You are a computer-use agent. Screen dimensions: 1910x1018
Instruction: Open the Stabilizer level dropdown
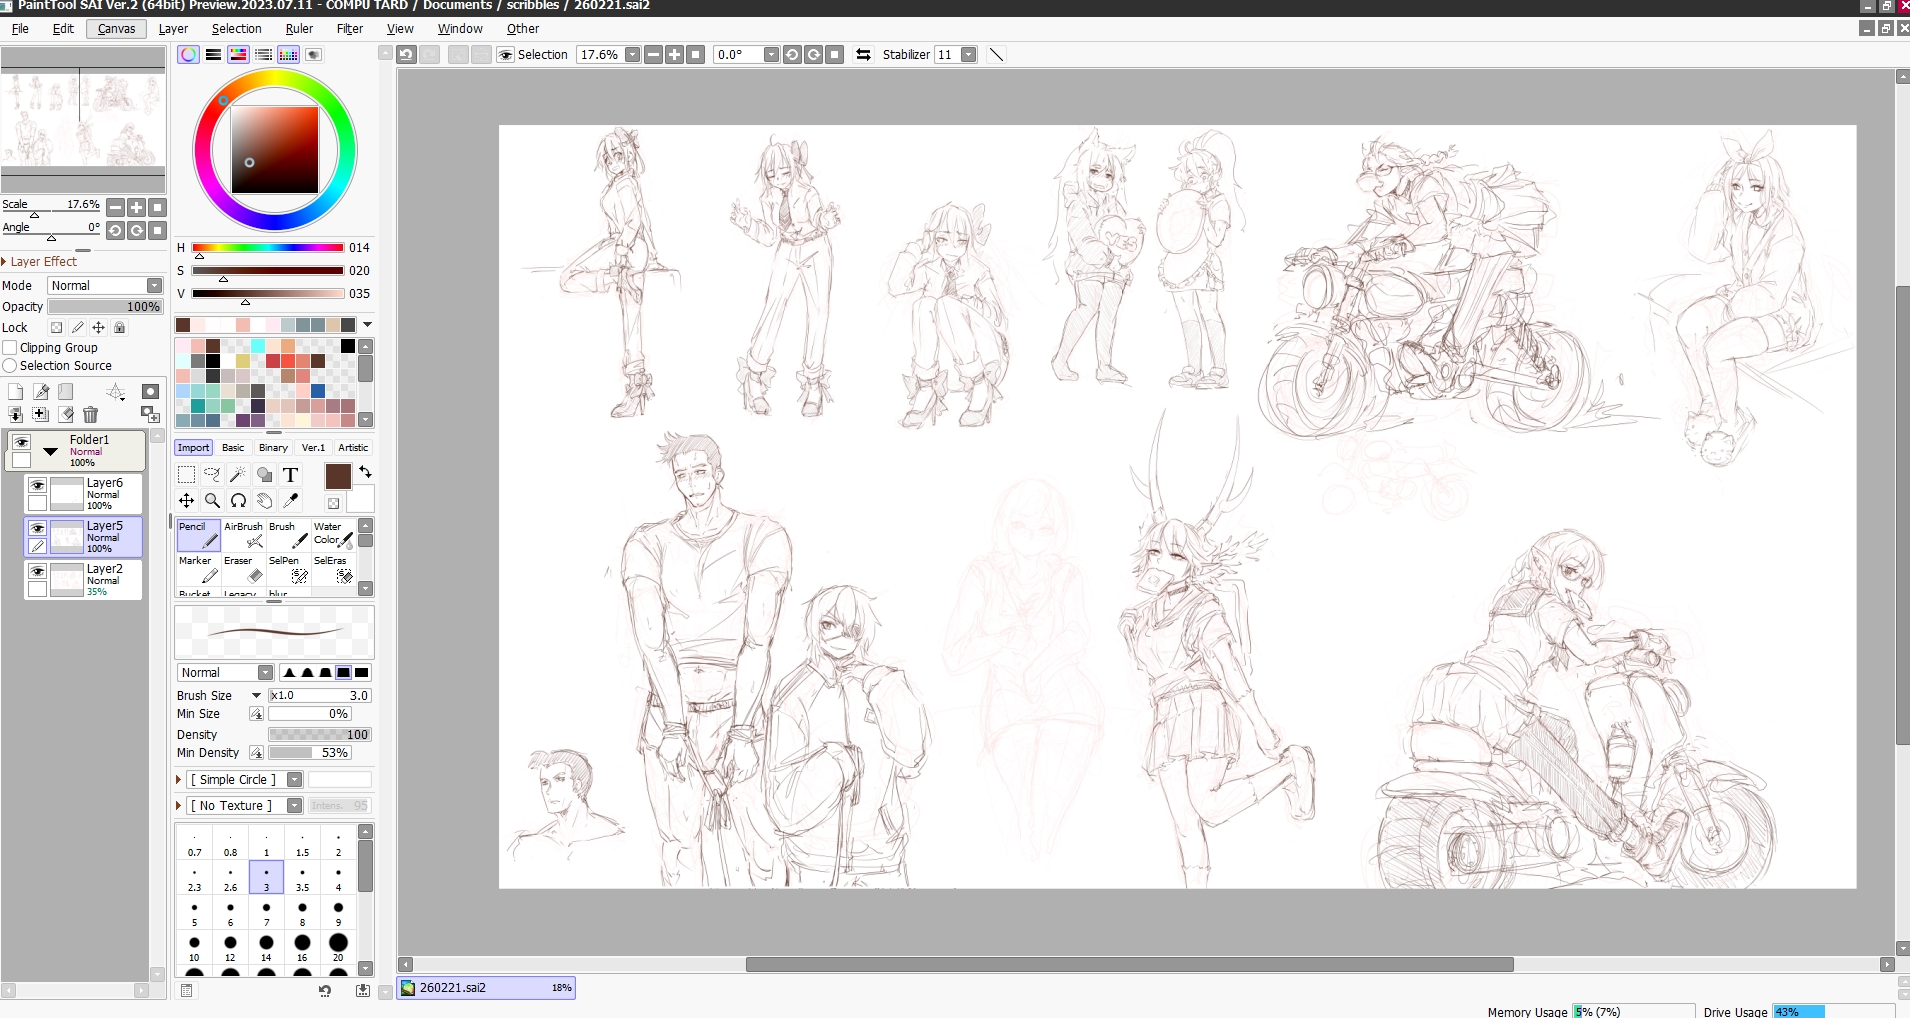pyautogui.click(x=968, y=55)
